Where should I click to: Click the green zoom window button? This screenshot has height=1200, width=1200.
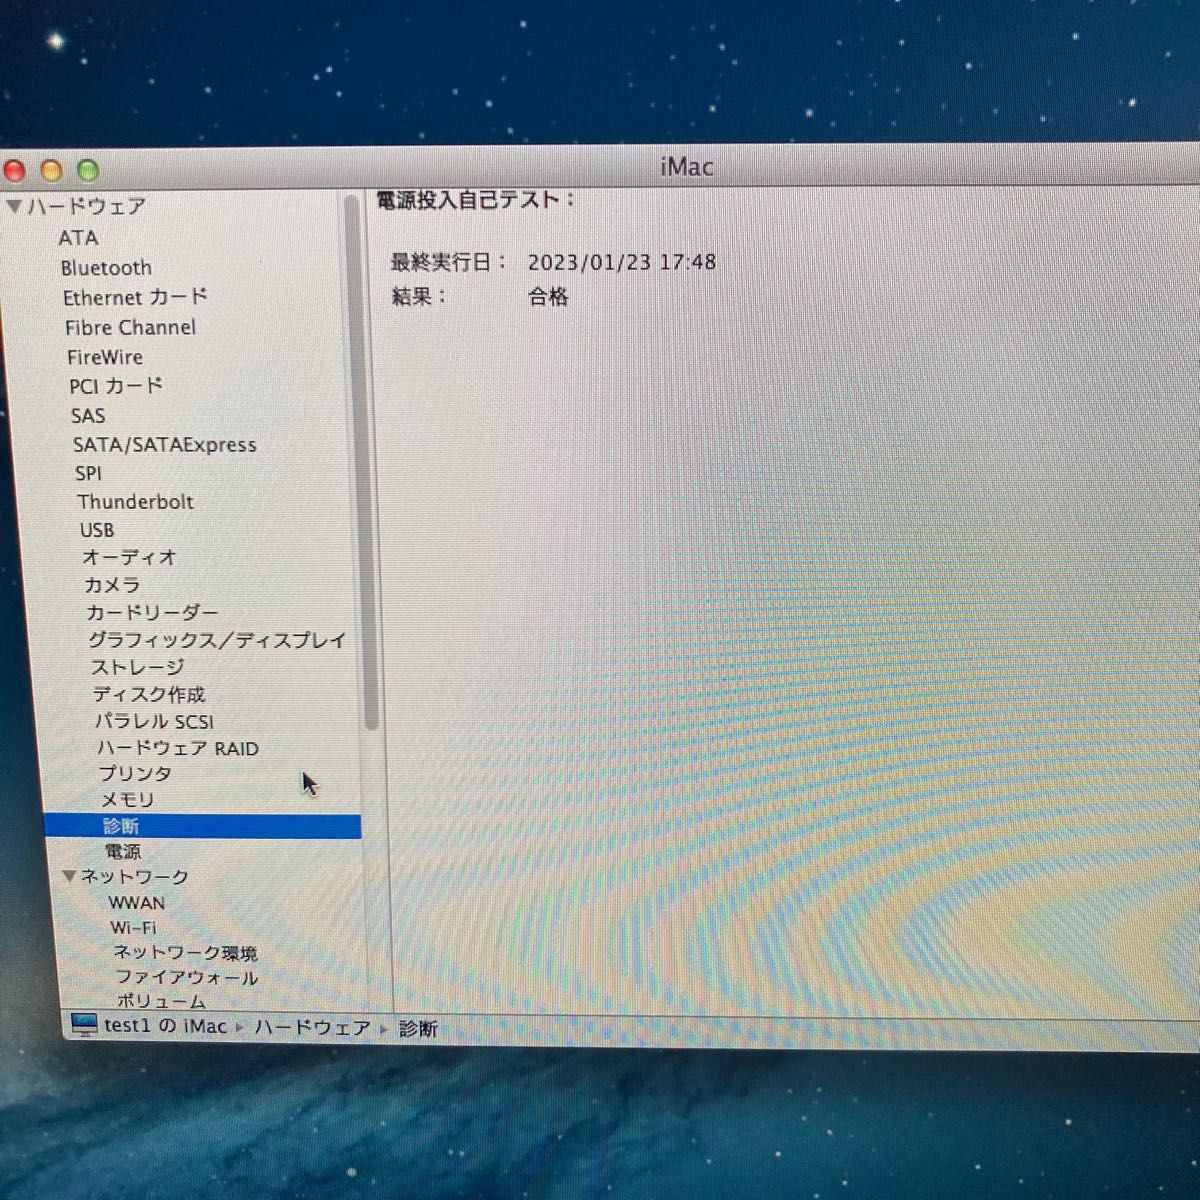88,171
